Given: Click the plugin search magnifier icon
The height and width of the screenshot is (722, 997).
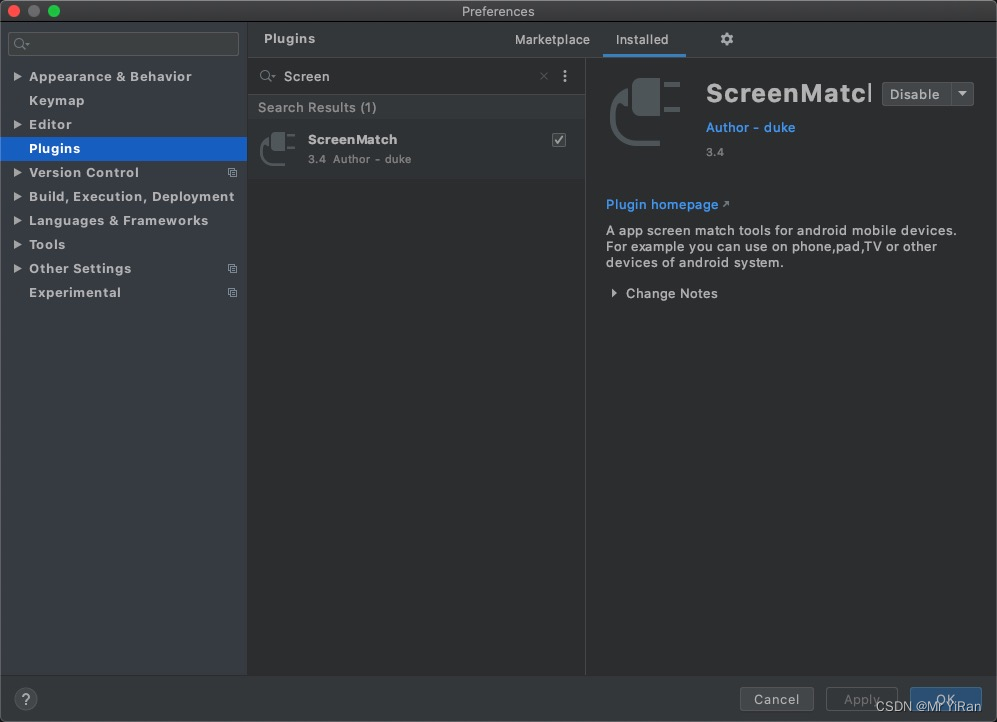Looking at the screenshot, I should [267, 76].
